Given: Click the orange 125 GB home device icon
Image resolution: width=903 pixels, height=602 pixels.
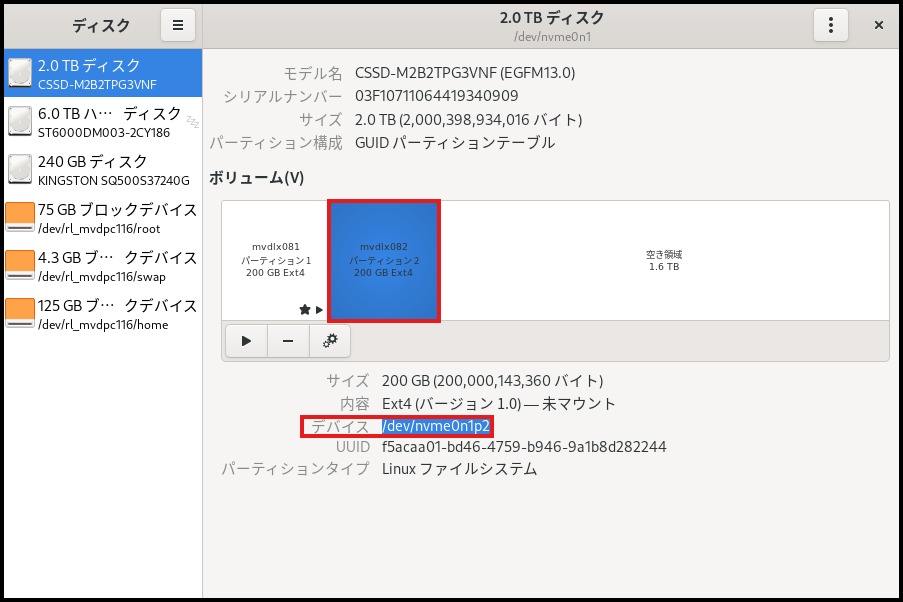Looking at the screenshot, I should 20,314.
